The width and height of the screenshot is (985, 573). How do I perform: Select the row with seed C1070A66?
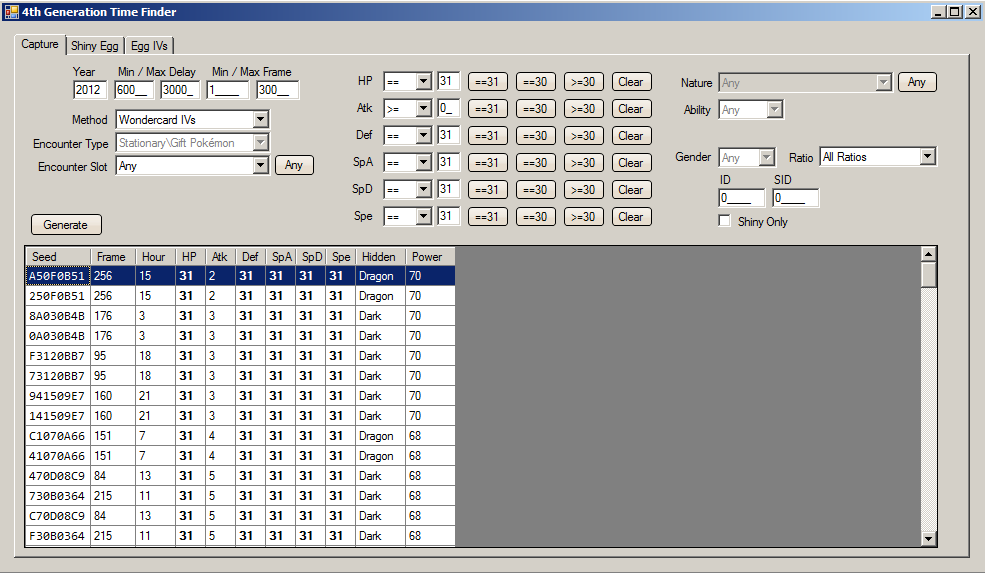(x=241, y=436)
